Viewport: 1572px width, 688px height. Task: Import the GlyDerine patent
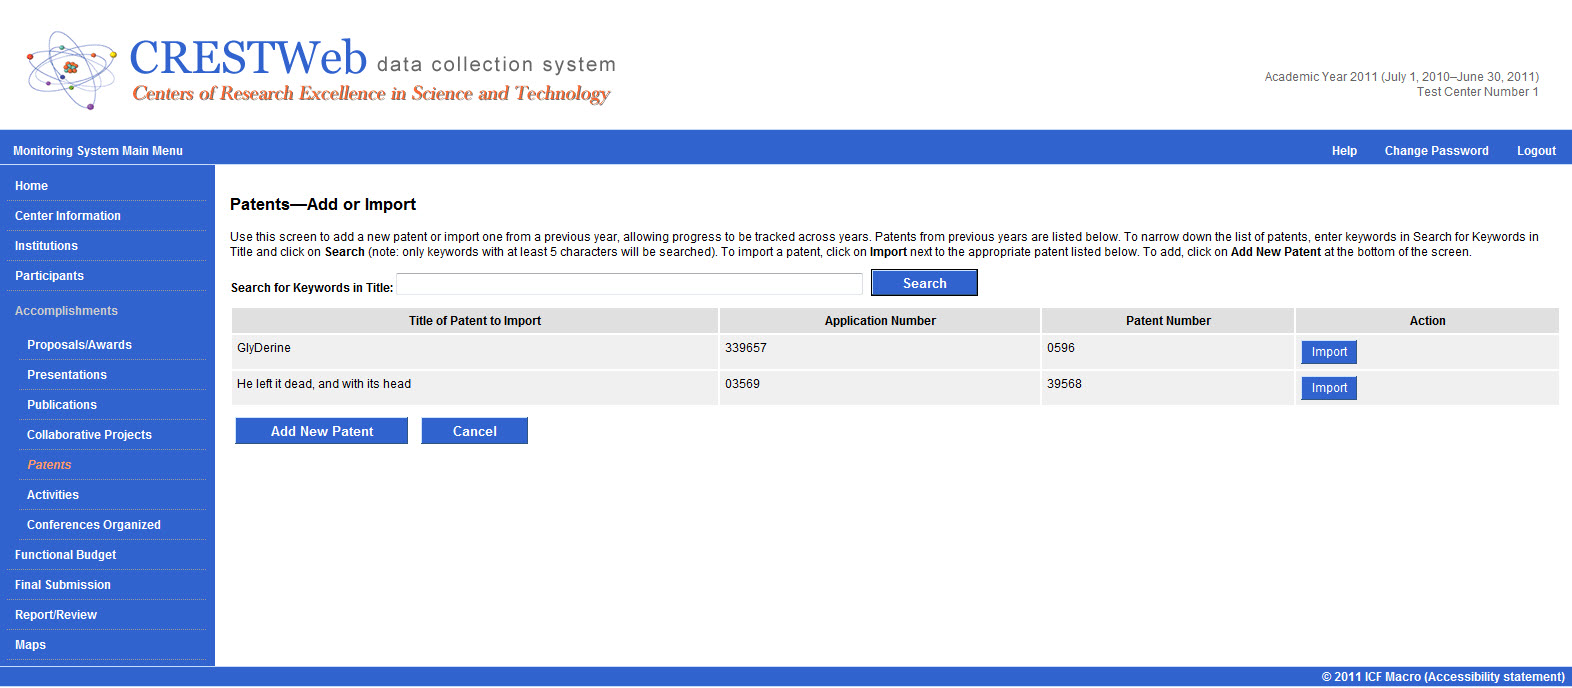1329,352
